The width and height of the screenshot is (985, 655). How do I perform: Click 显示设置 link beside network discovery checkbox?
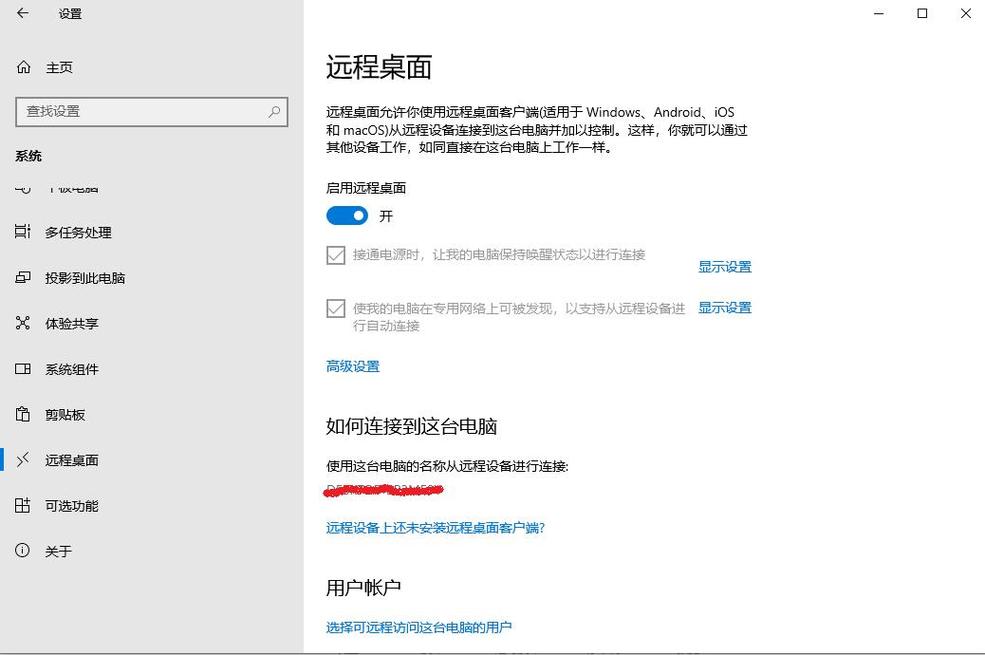pos(725,308)
